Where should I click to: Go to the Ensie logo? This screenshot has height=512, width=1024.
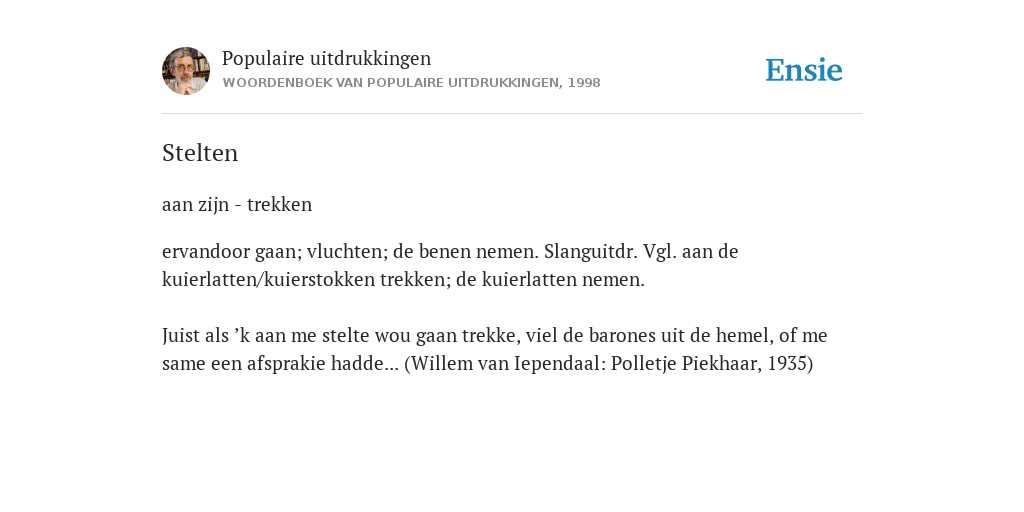tap(804, 70)
